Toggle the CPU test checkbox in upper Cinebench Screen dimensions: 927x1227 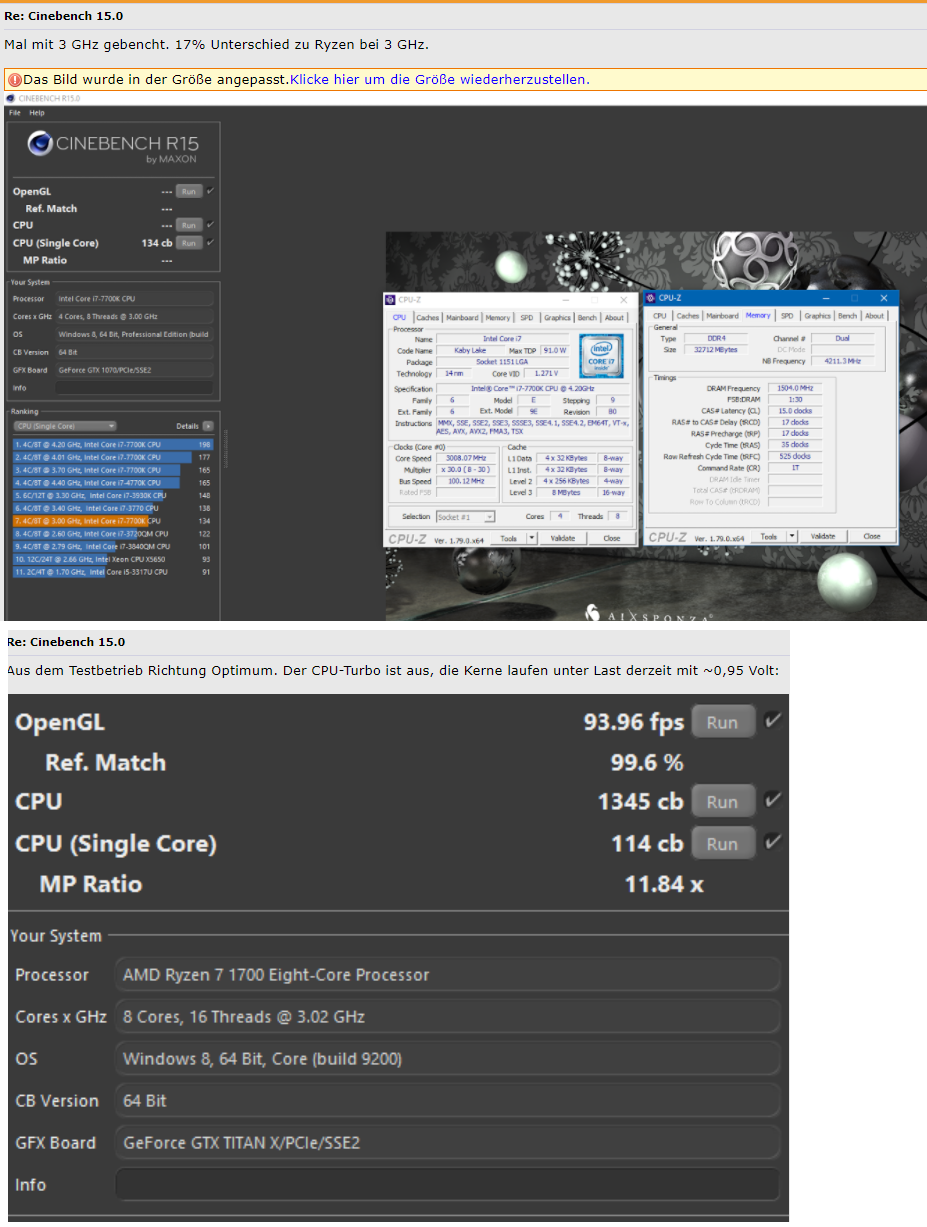pos(210,225)
